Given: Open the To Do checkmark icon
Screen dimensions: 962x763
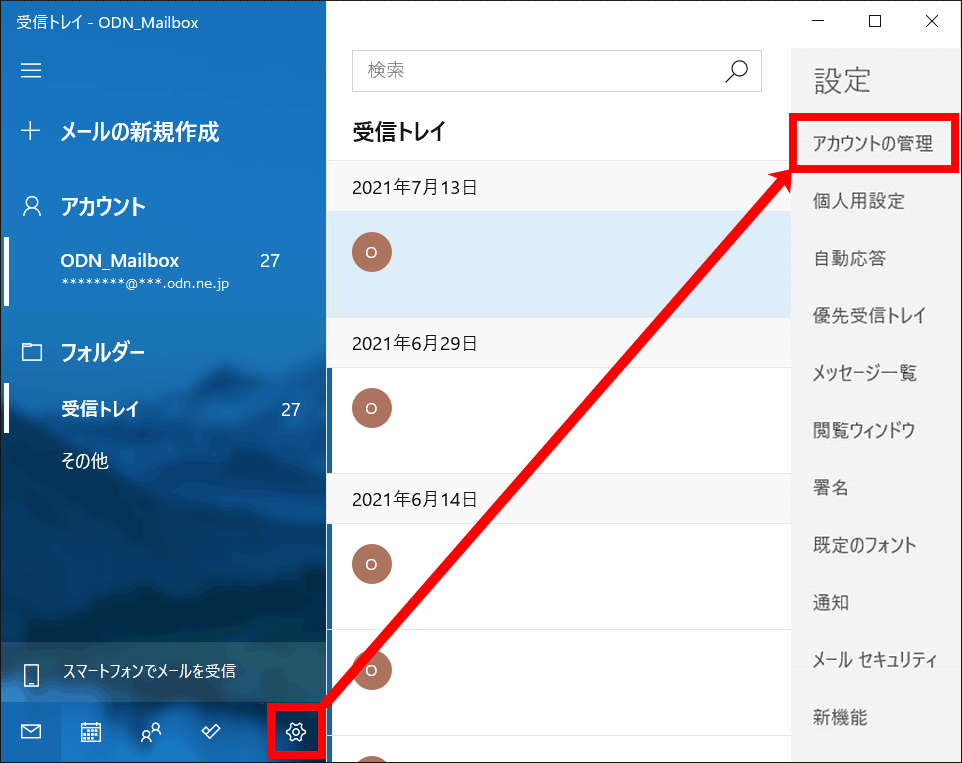Looking at the screenshot, I should (x=210, y=732).
